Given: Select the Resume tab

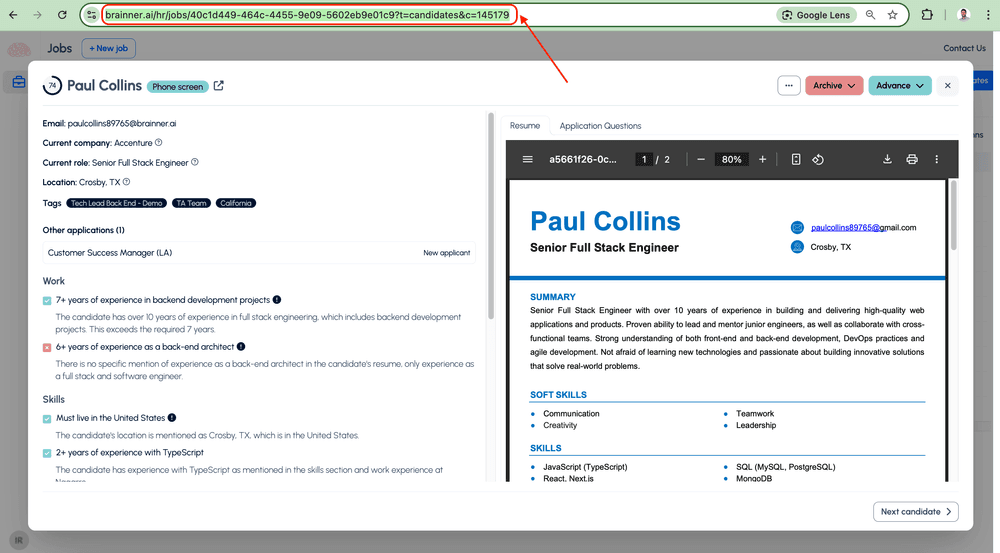Looking at the screenshot, I should 525,126.
